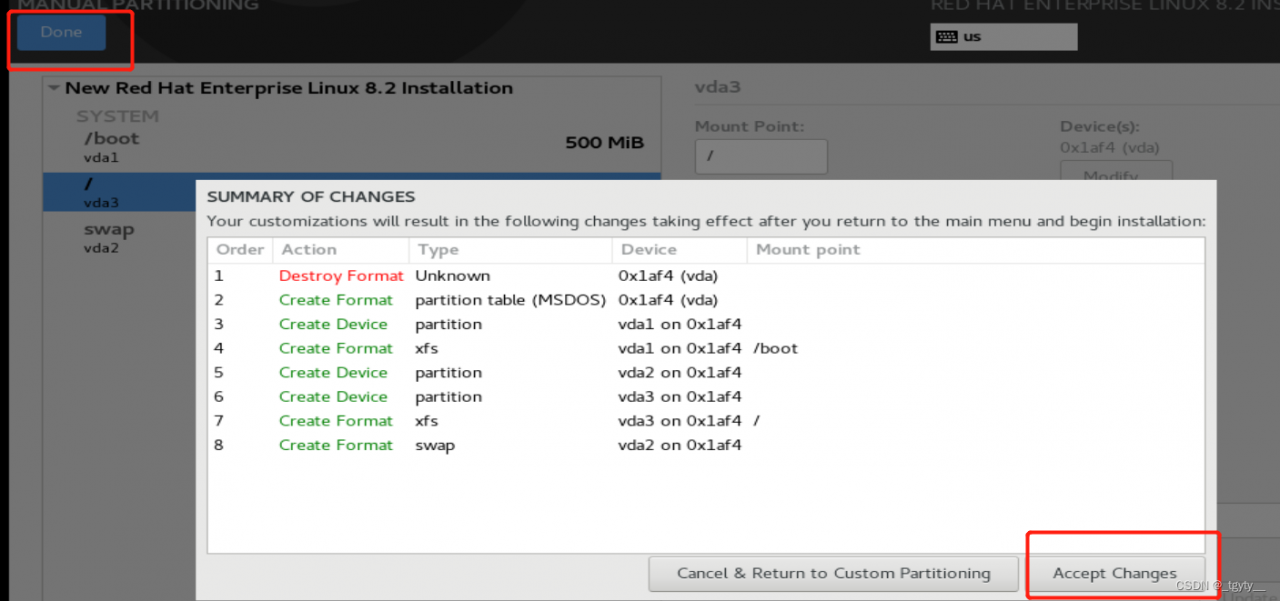
Task: Cancel and return to Custom Partitioning
Action: 833,573
